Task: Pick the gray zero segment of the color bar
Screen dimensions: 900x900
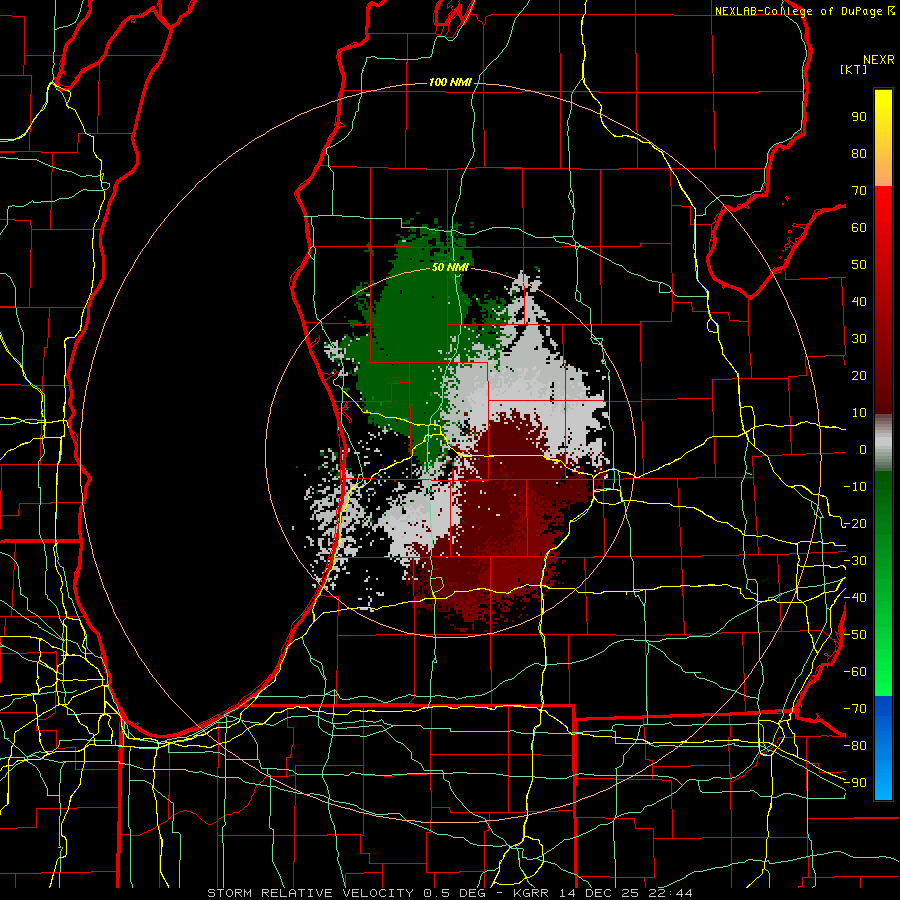Action: (883, 442)
